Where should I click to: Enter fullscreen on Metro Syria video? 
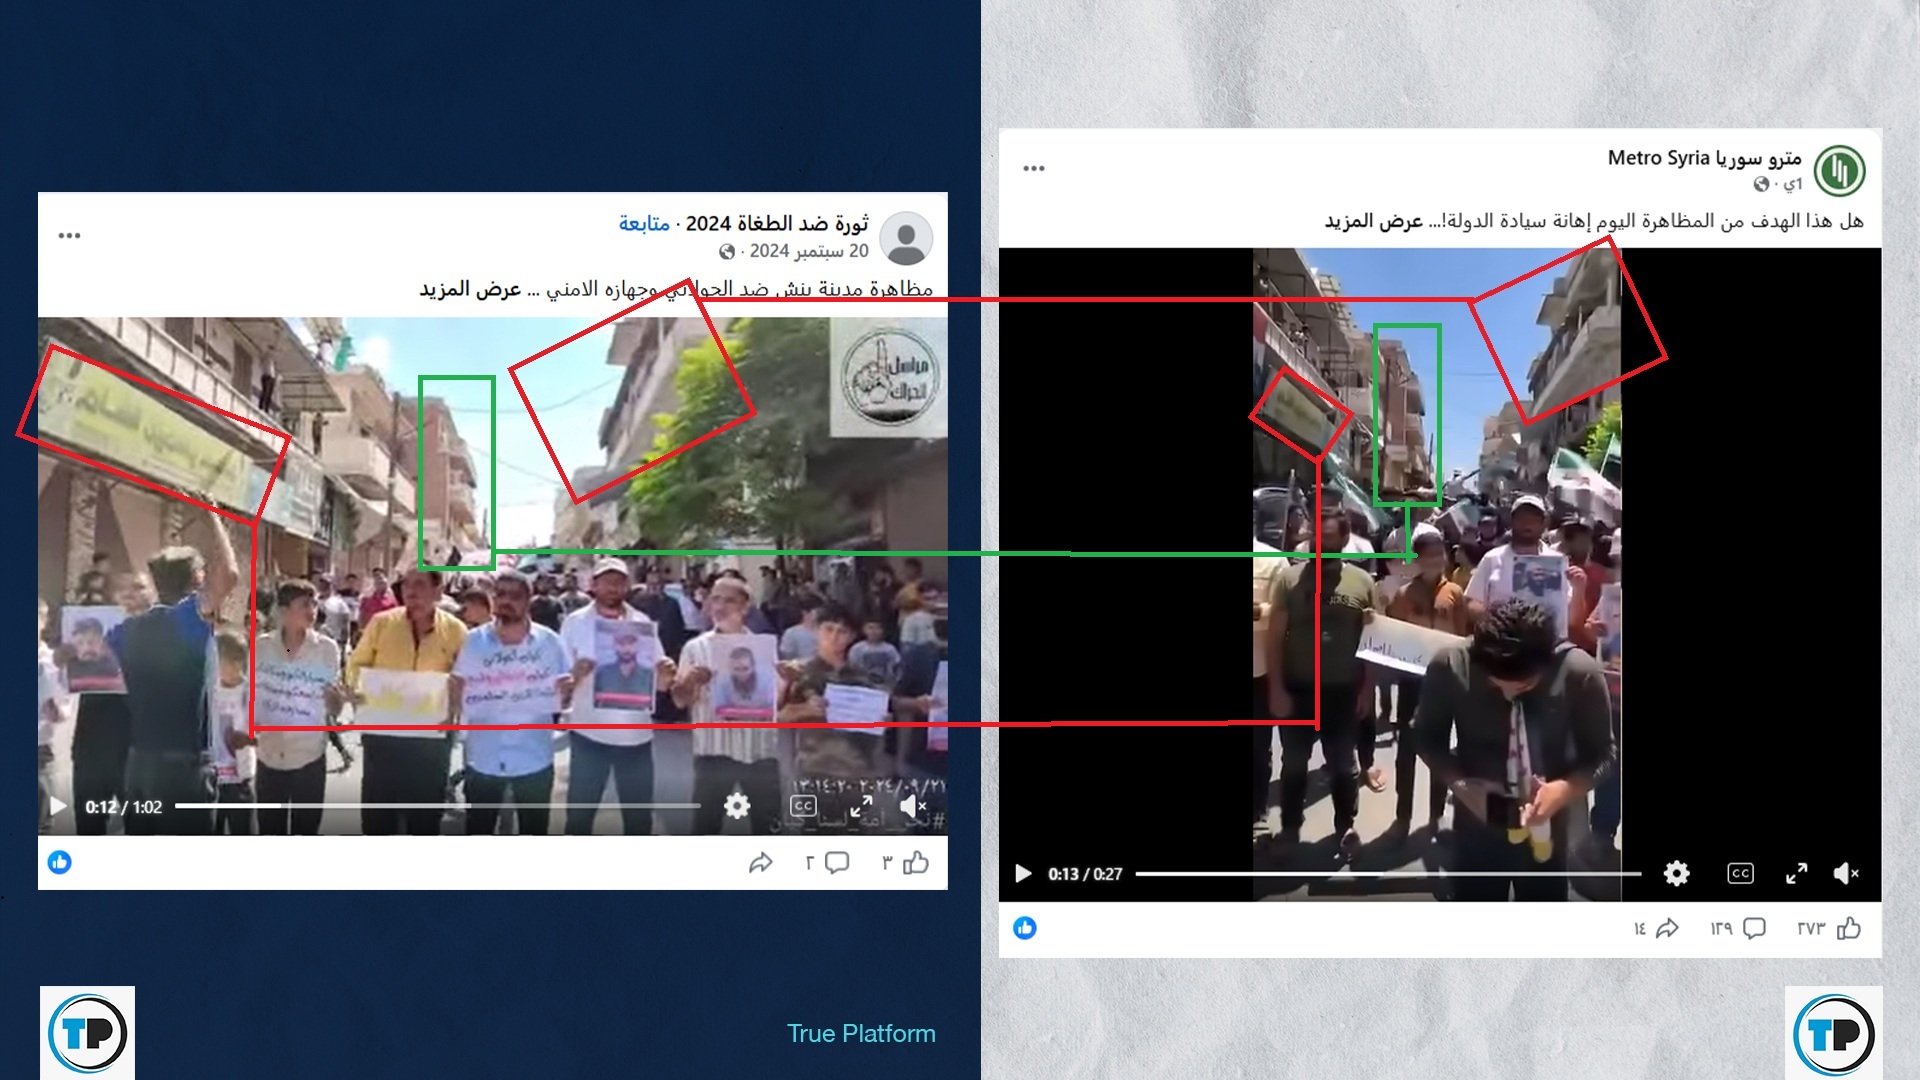[x=1797, y=874]
